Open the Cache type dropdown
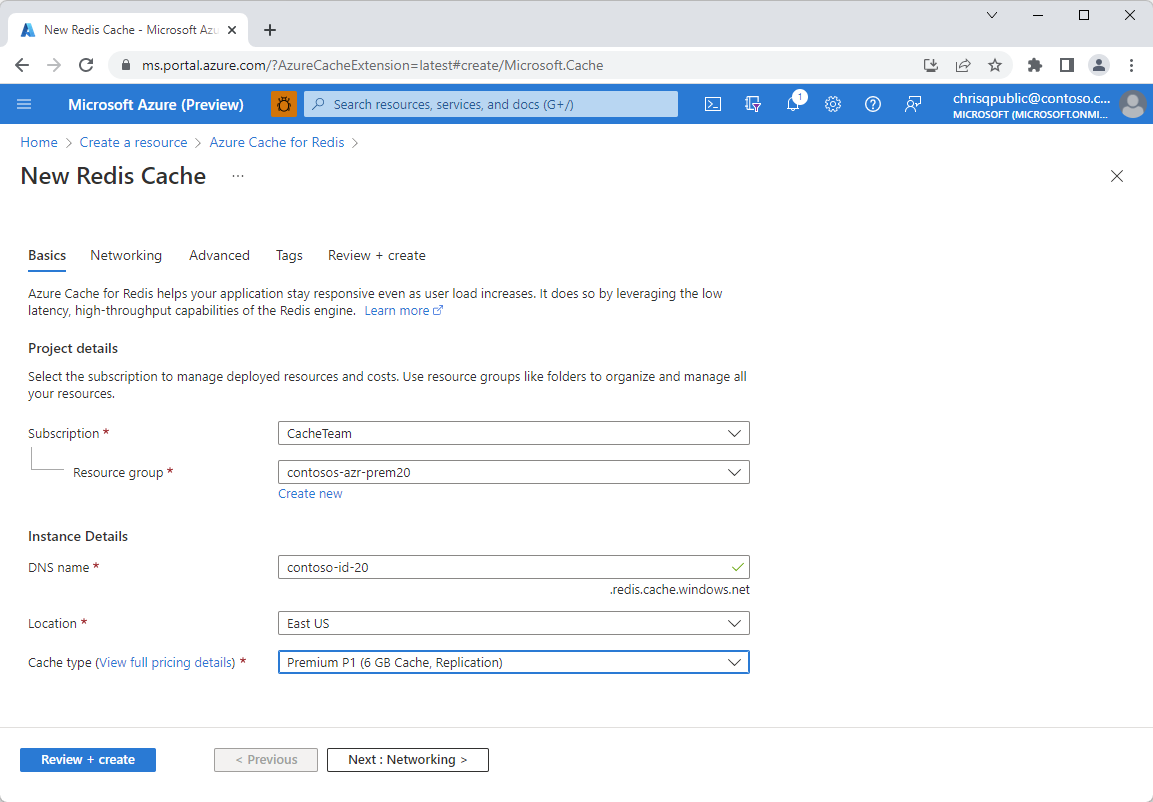Screen dimensions: 1153x802 tap(513, 662)
